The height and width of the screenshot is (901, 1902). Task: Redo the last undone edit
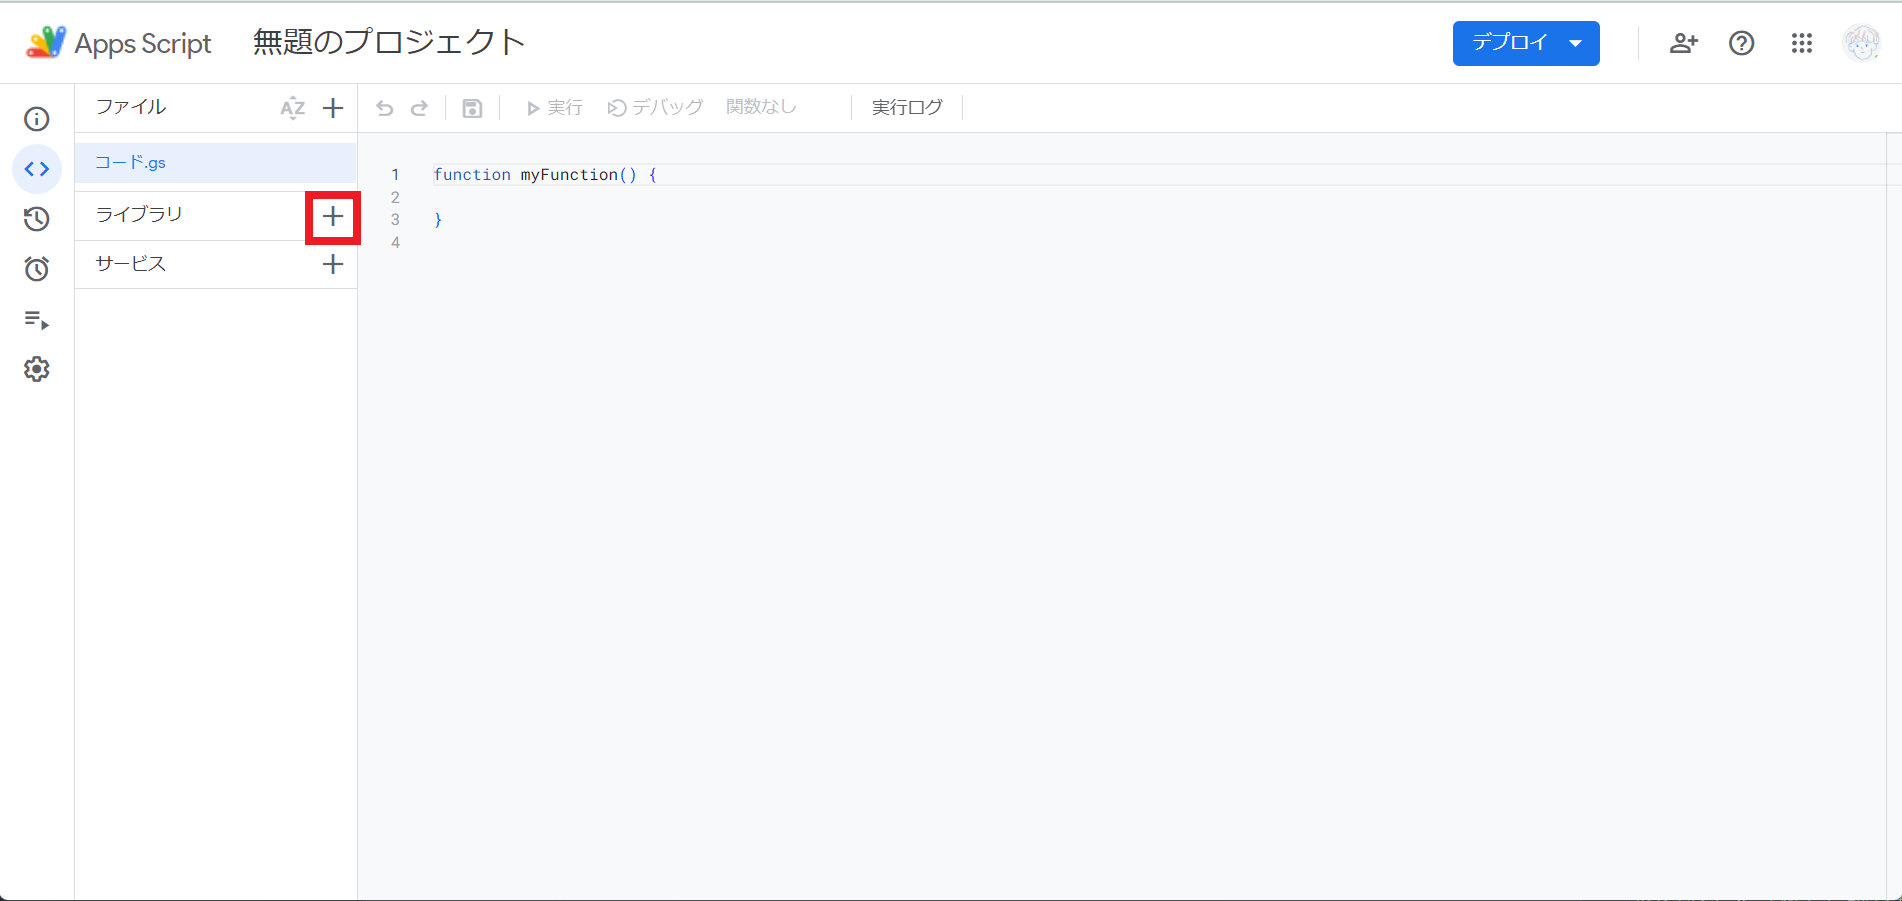pyautogui.click(x=420, y=107)
